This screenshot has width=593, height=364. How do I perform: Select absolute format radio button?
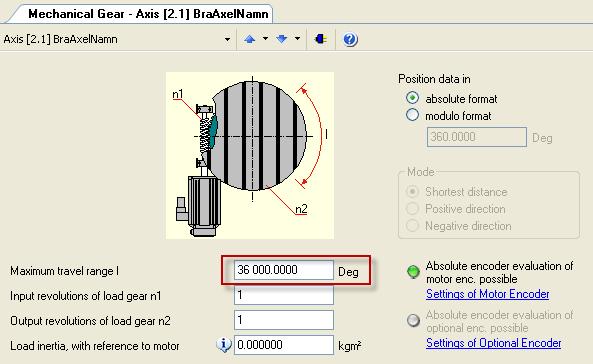click(x=412, y=98)
